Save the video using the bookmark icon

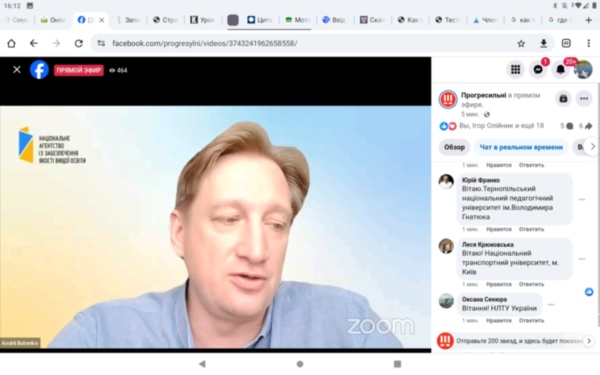pos(563,99)
